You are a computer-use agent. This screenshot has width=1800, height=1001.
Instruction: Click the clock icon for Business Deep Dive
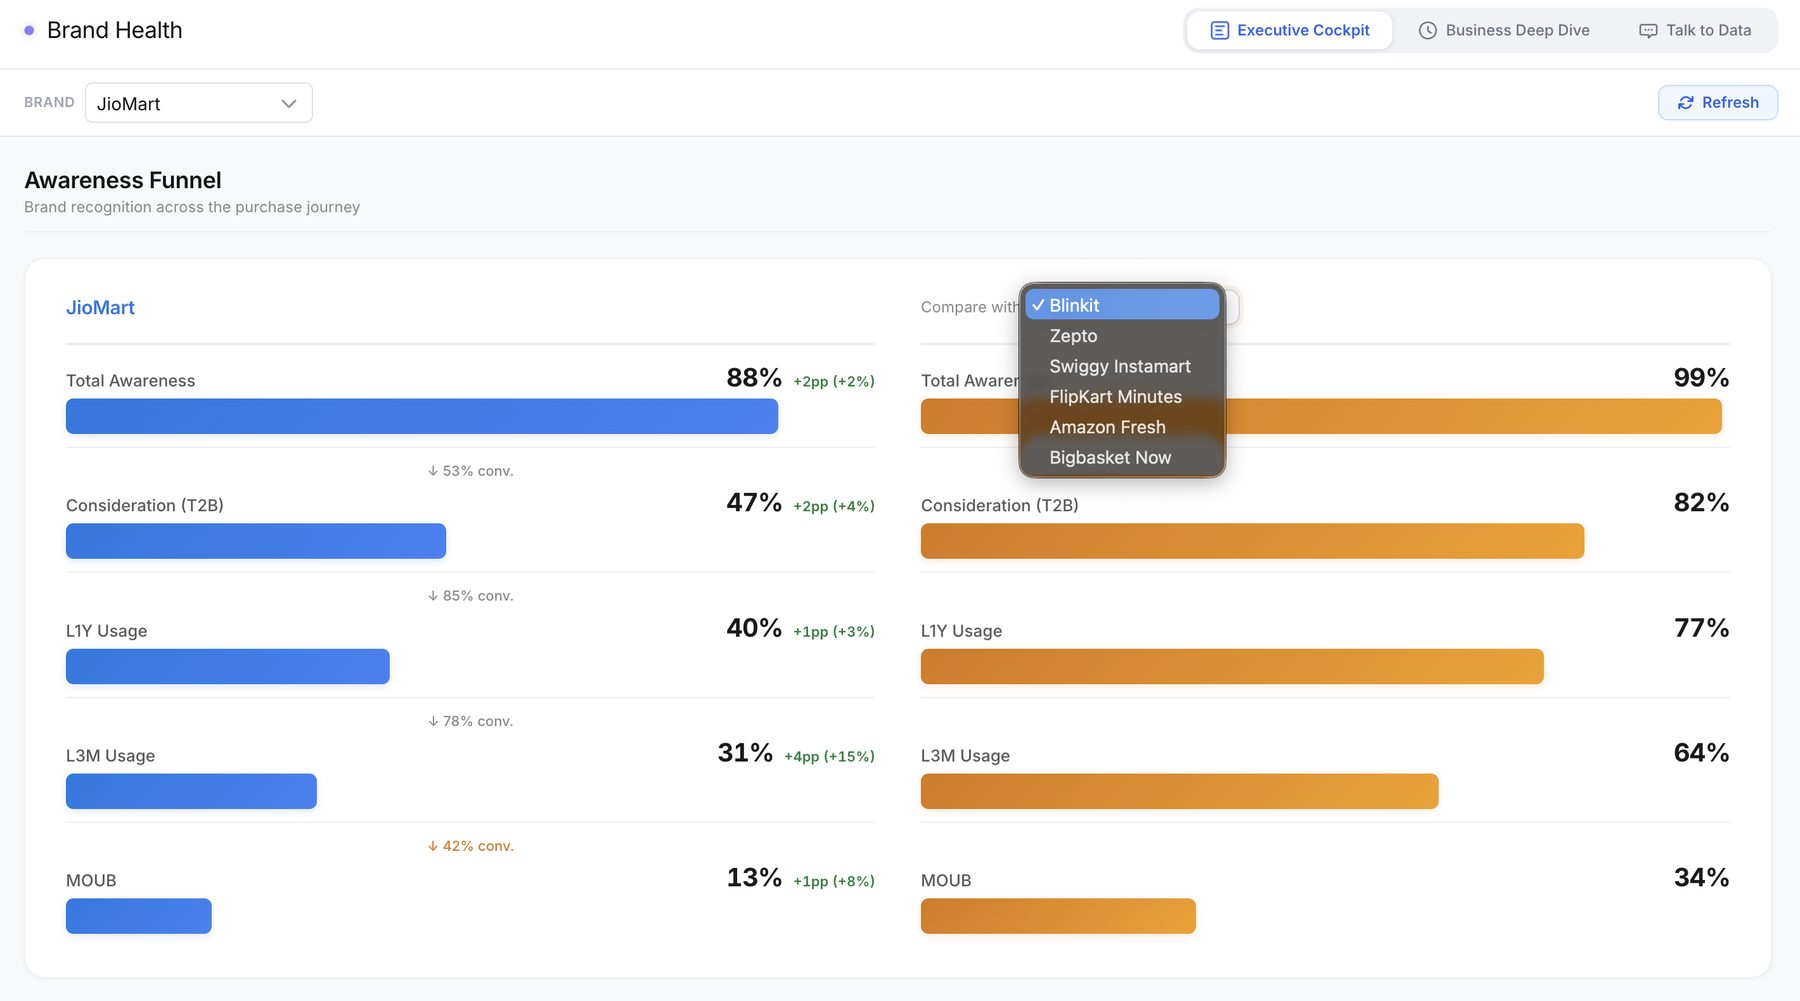(1428, 31)
